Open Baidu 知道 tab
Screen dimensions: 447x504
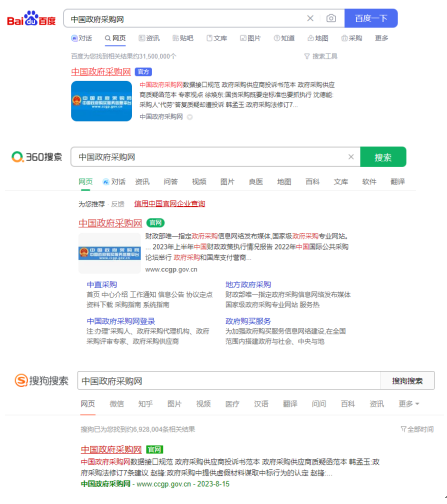click(x=284, y=38)
